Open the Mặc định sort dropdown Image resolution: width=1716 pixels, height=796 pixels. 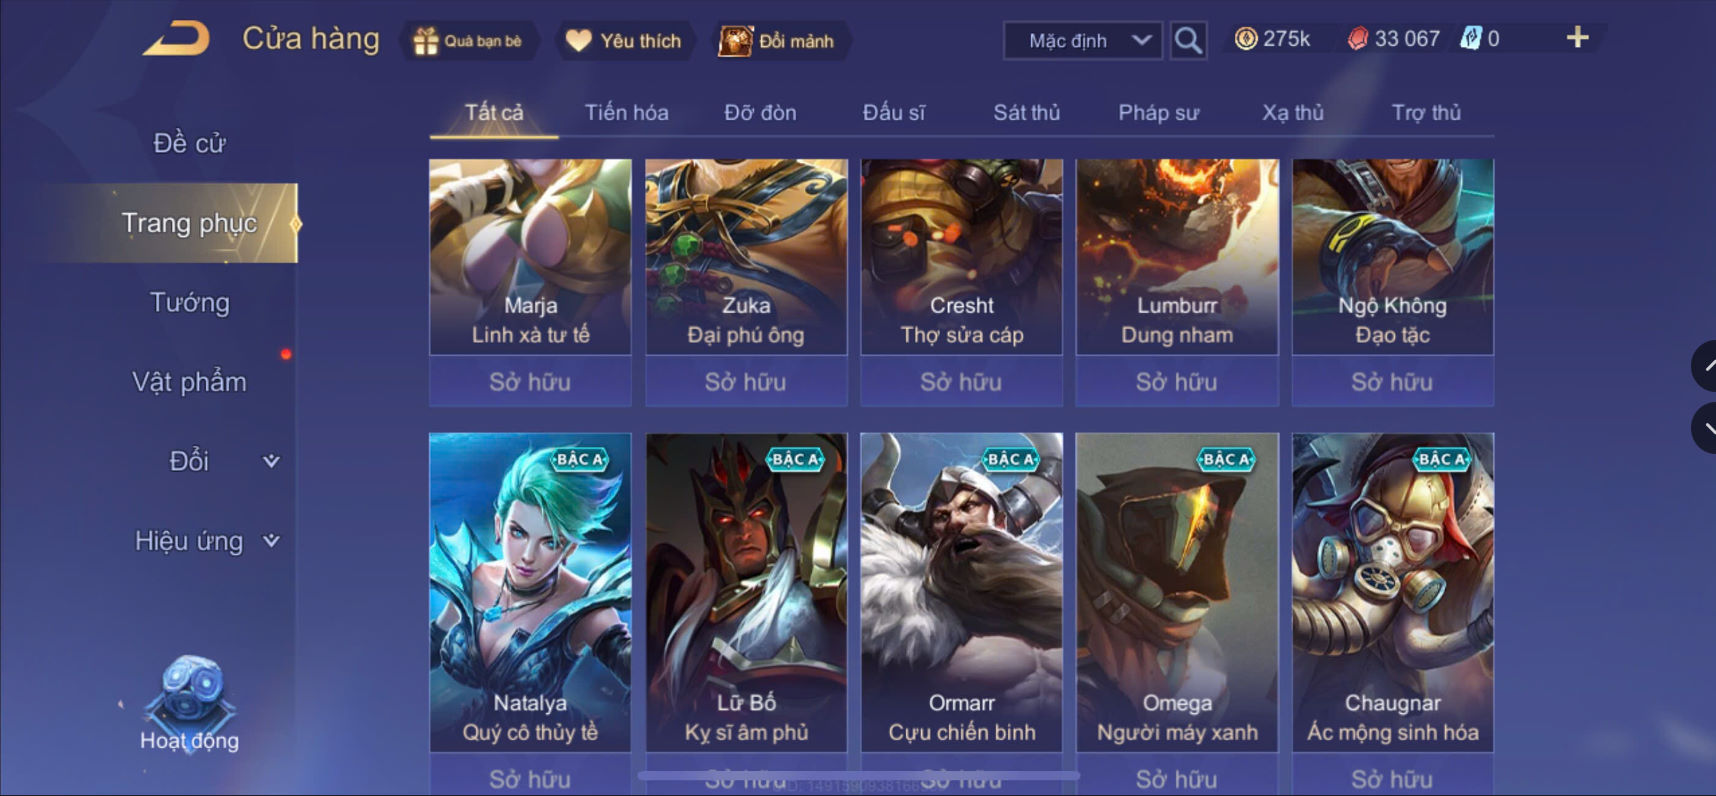tap(1083, 41)
